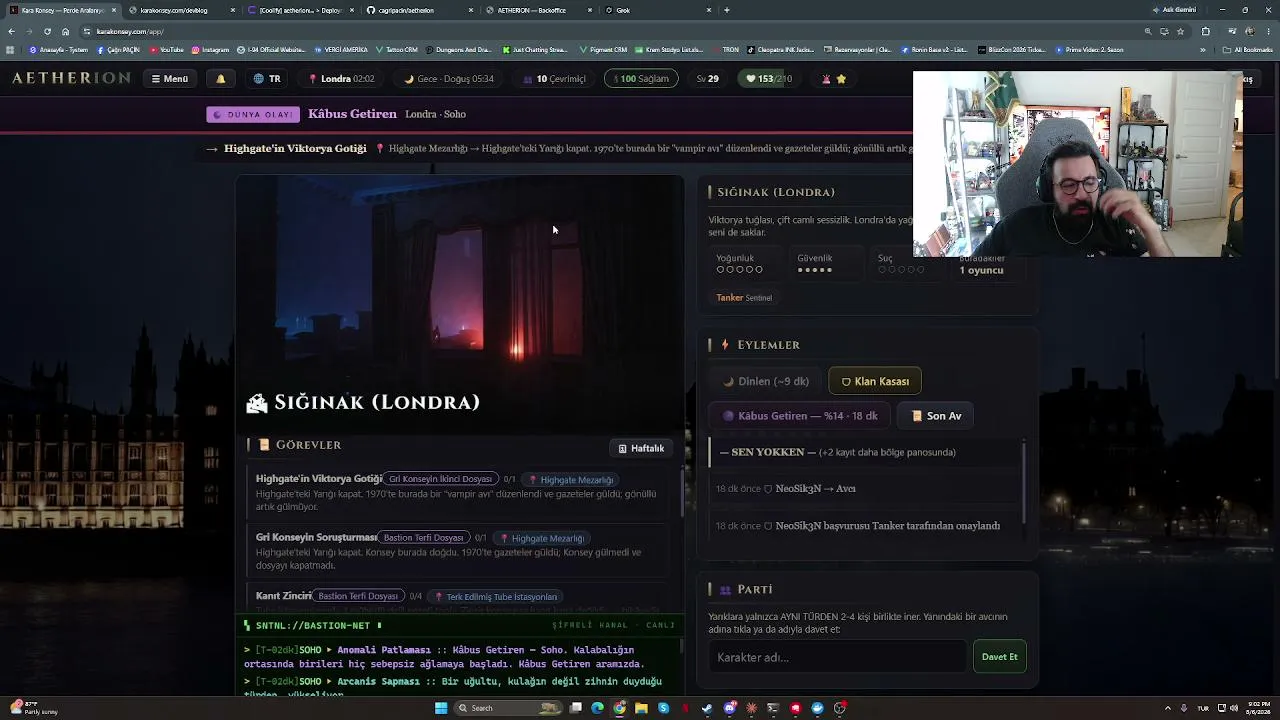This screenshot has height=720, width=1280.
Task: Focus the Karakter adı input field
Action: [838, 657]
